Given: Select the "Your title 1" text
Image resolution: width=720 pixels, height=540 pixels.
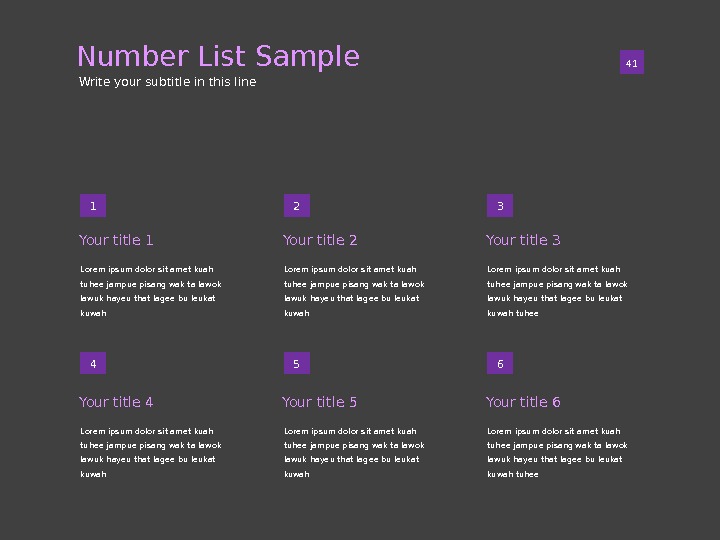Looking at the screenshot, I should click(x=116, y=240).
